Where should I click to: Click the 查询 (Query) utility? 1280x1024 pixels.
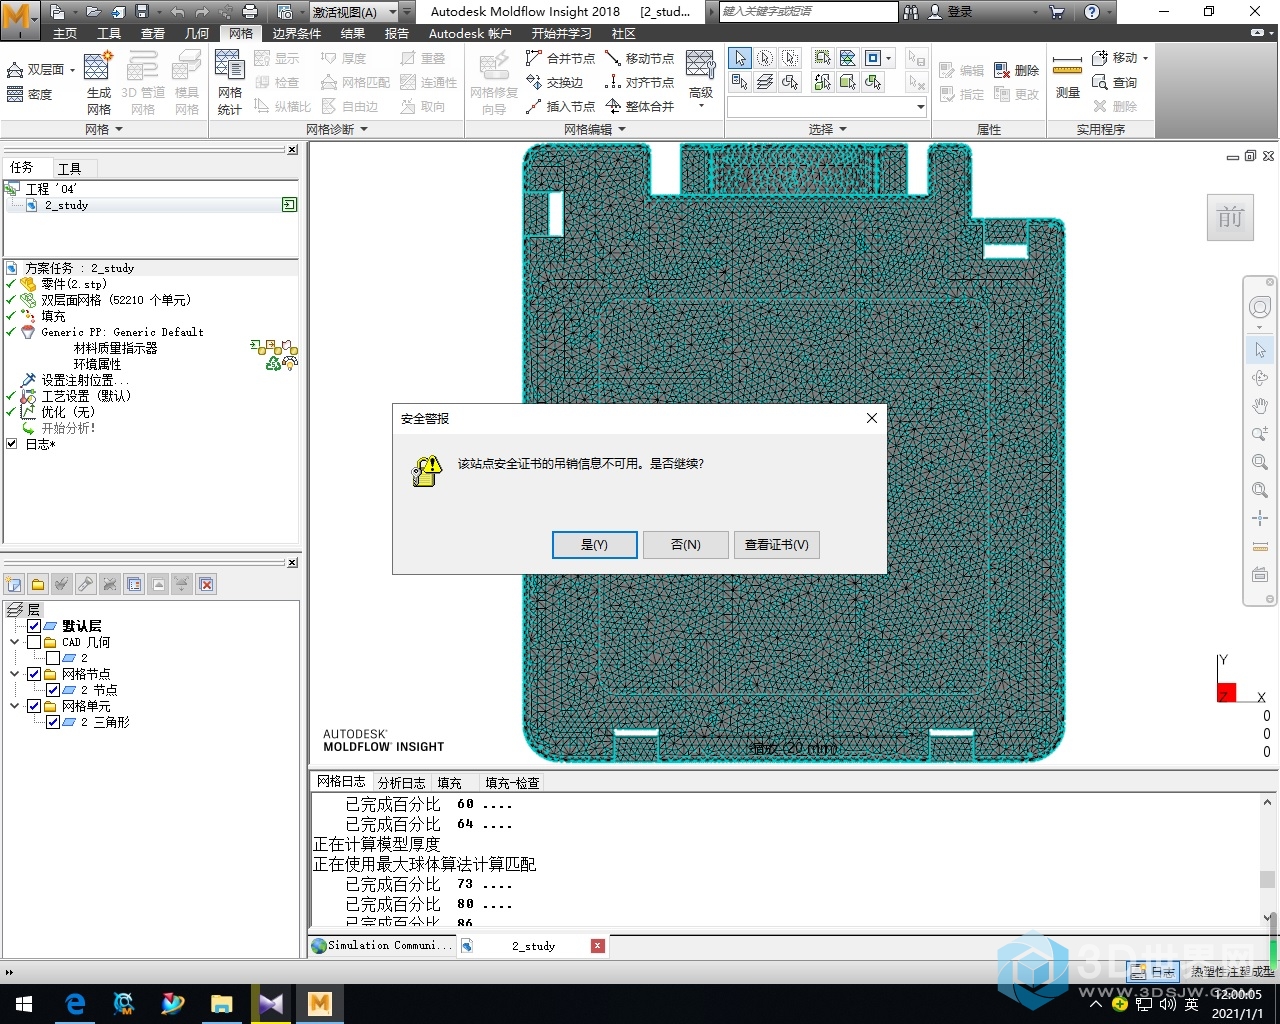coord(1115,82)
